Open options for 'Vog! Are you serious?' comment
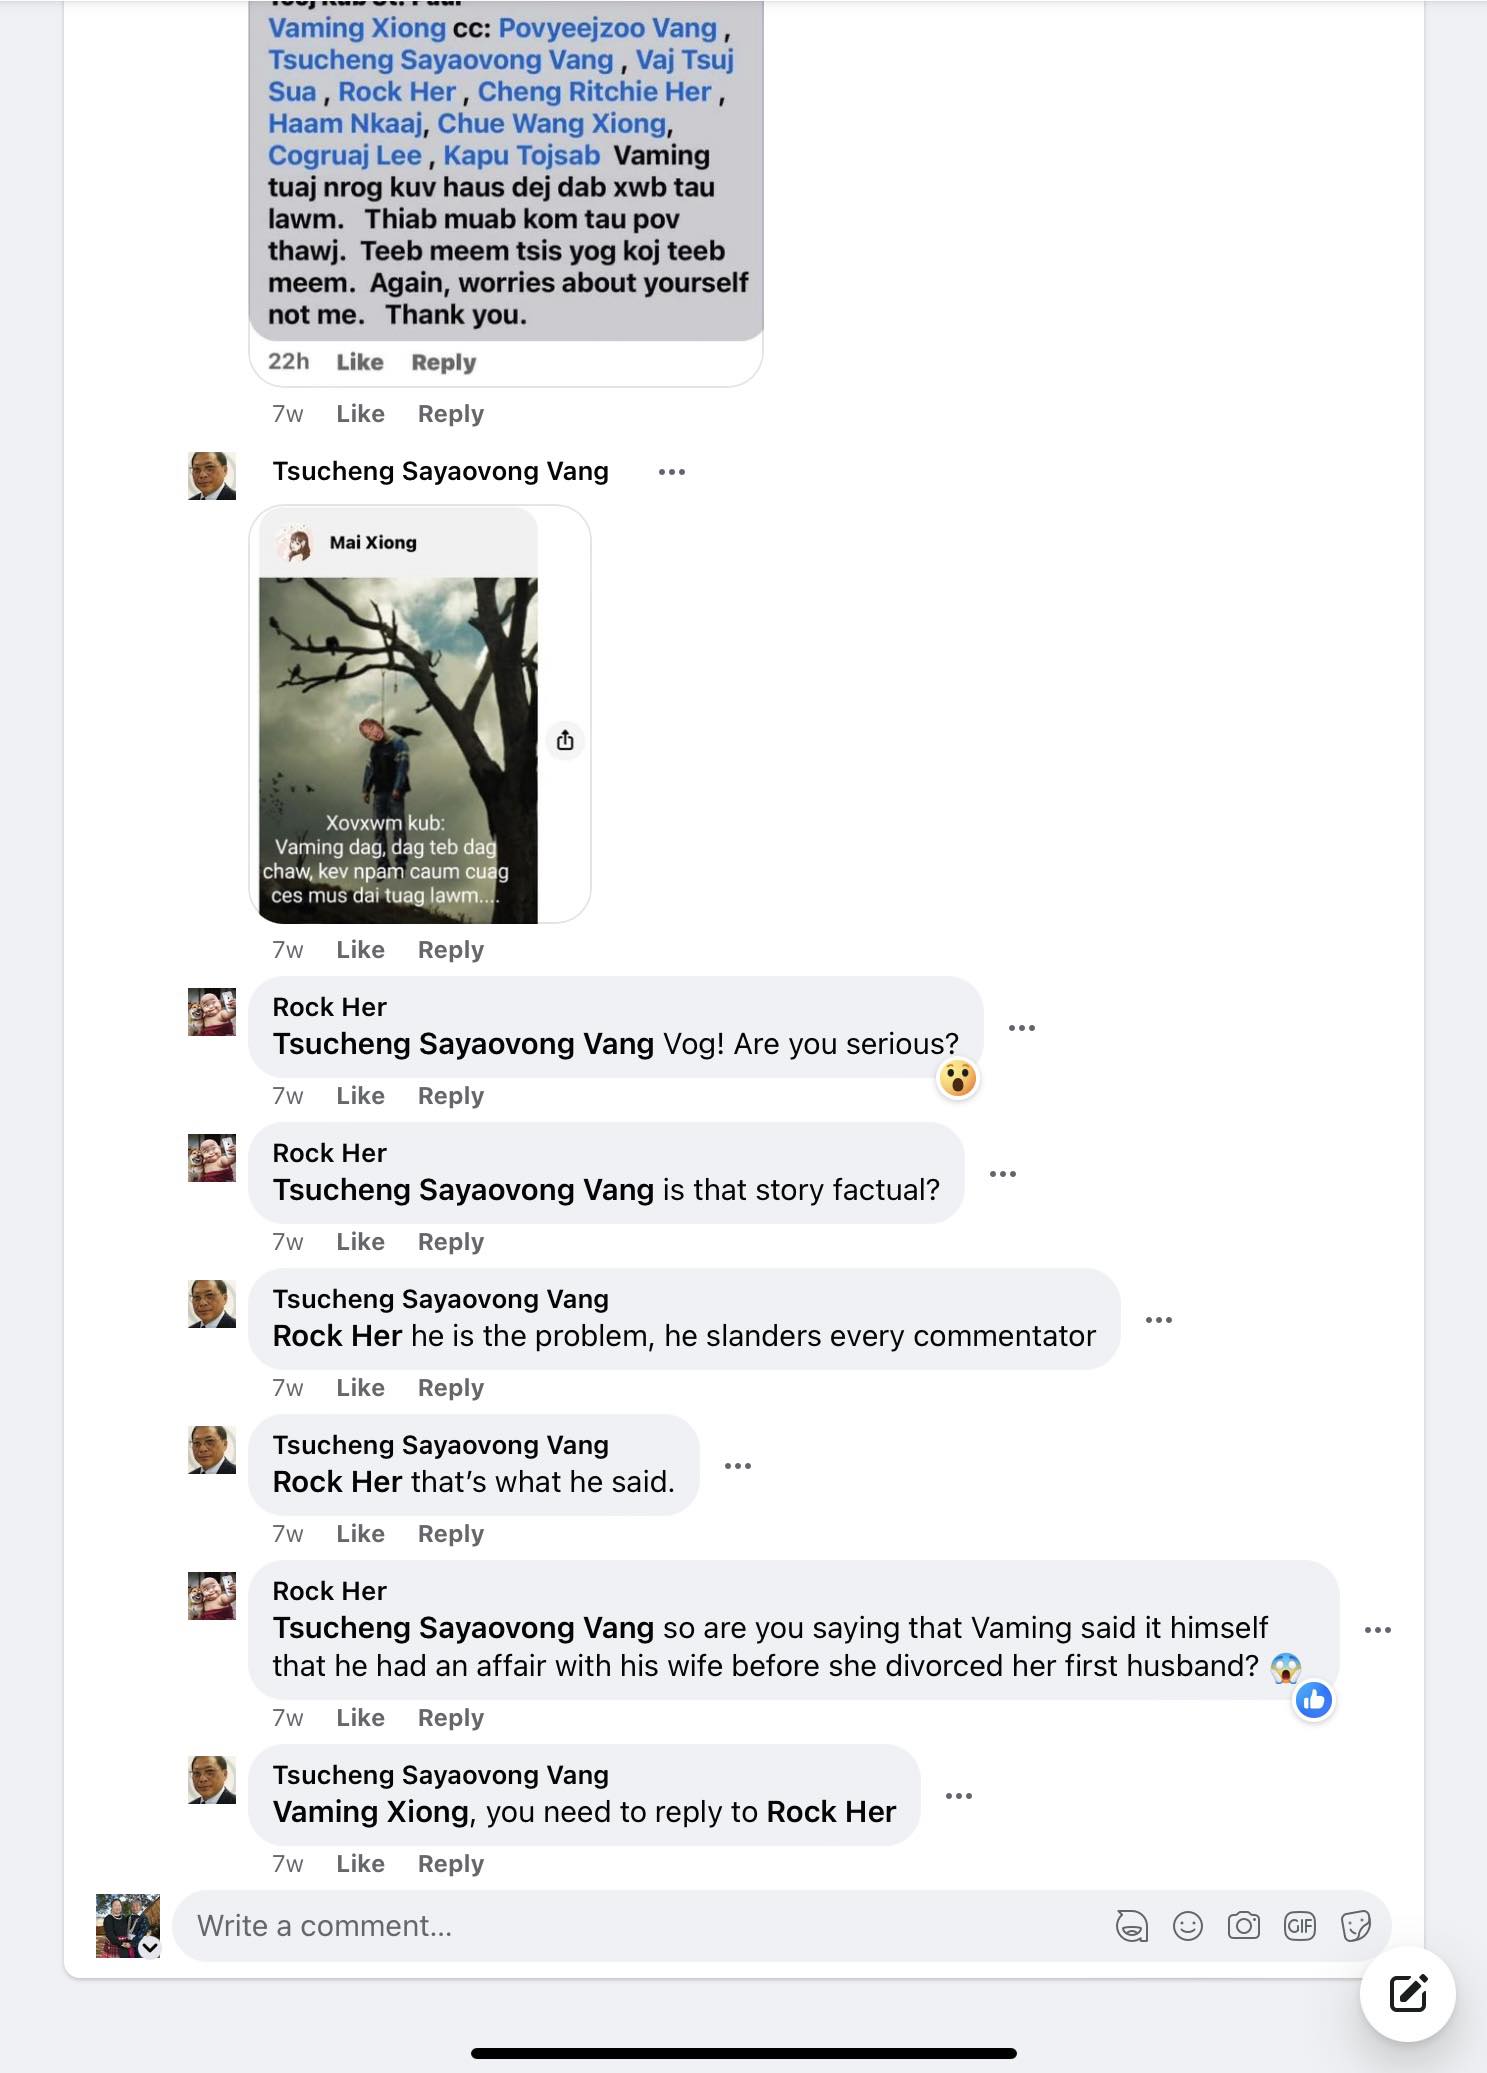Screen dimensions: 1487x2073 [x=1022, y=1028]
